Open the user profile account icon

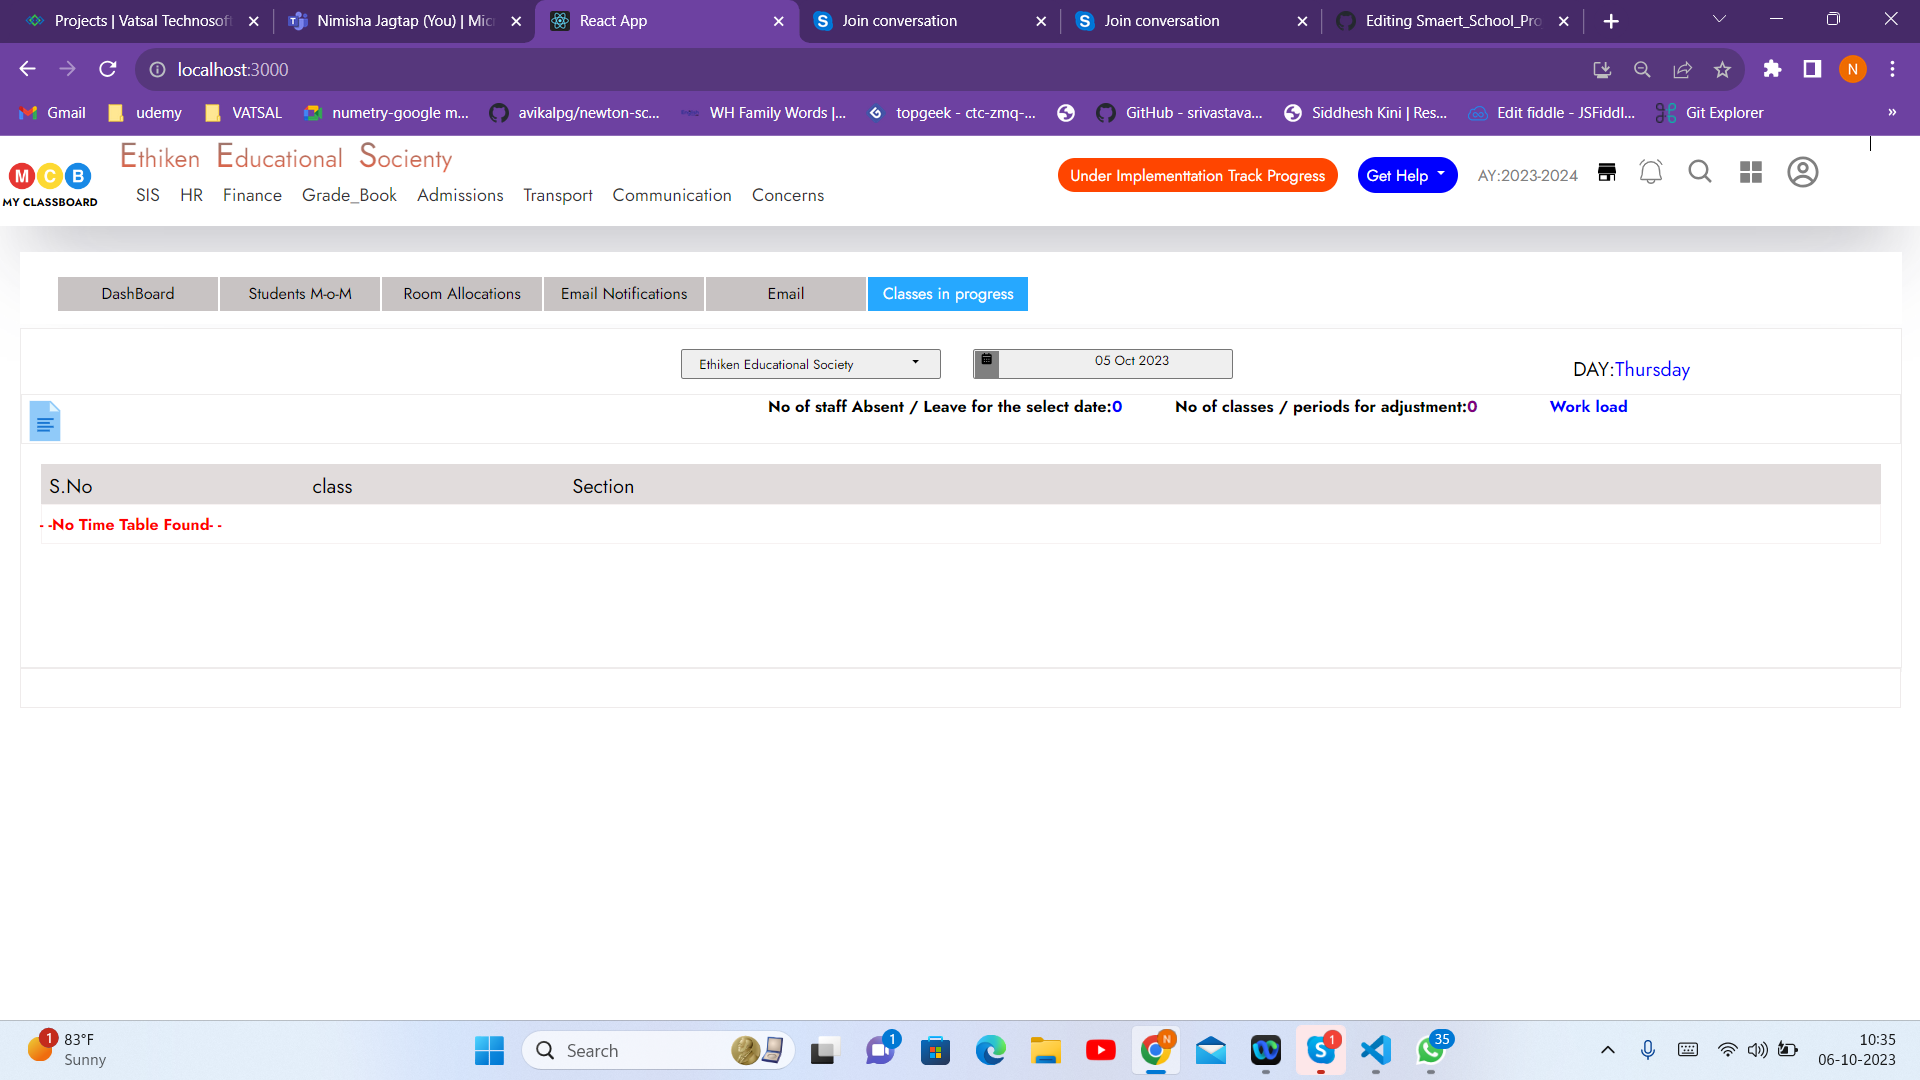pos(1802,172)
